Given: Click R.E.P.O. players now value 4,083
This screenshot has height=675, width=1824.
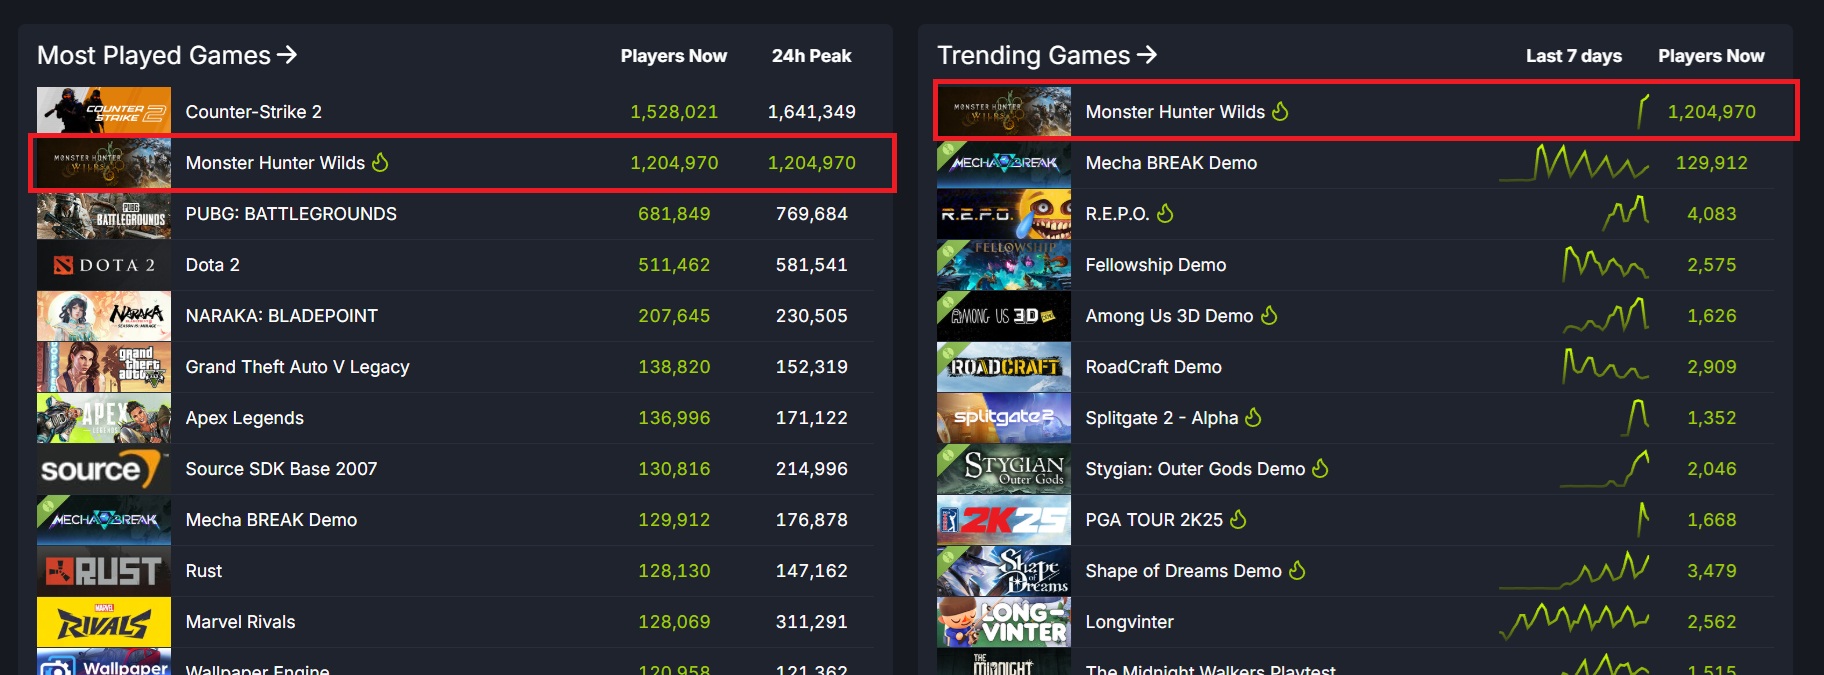Looking at the screenshot, I should click(1712, 214).
